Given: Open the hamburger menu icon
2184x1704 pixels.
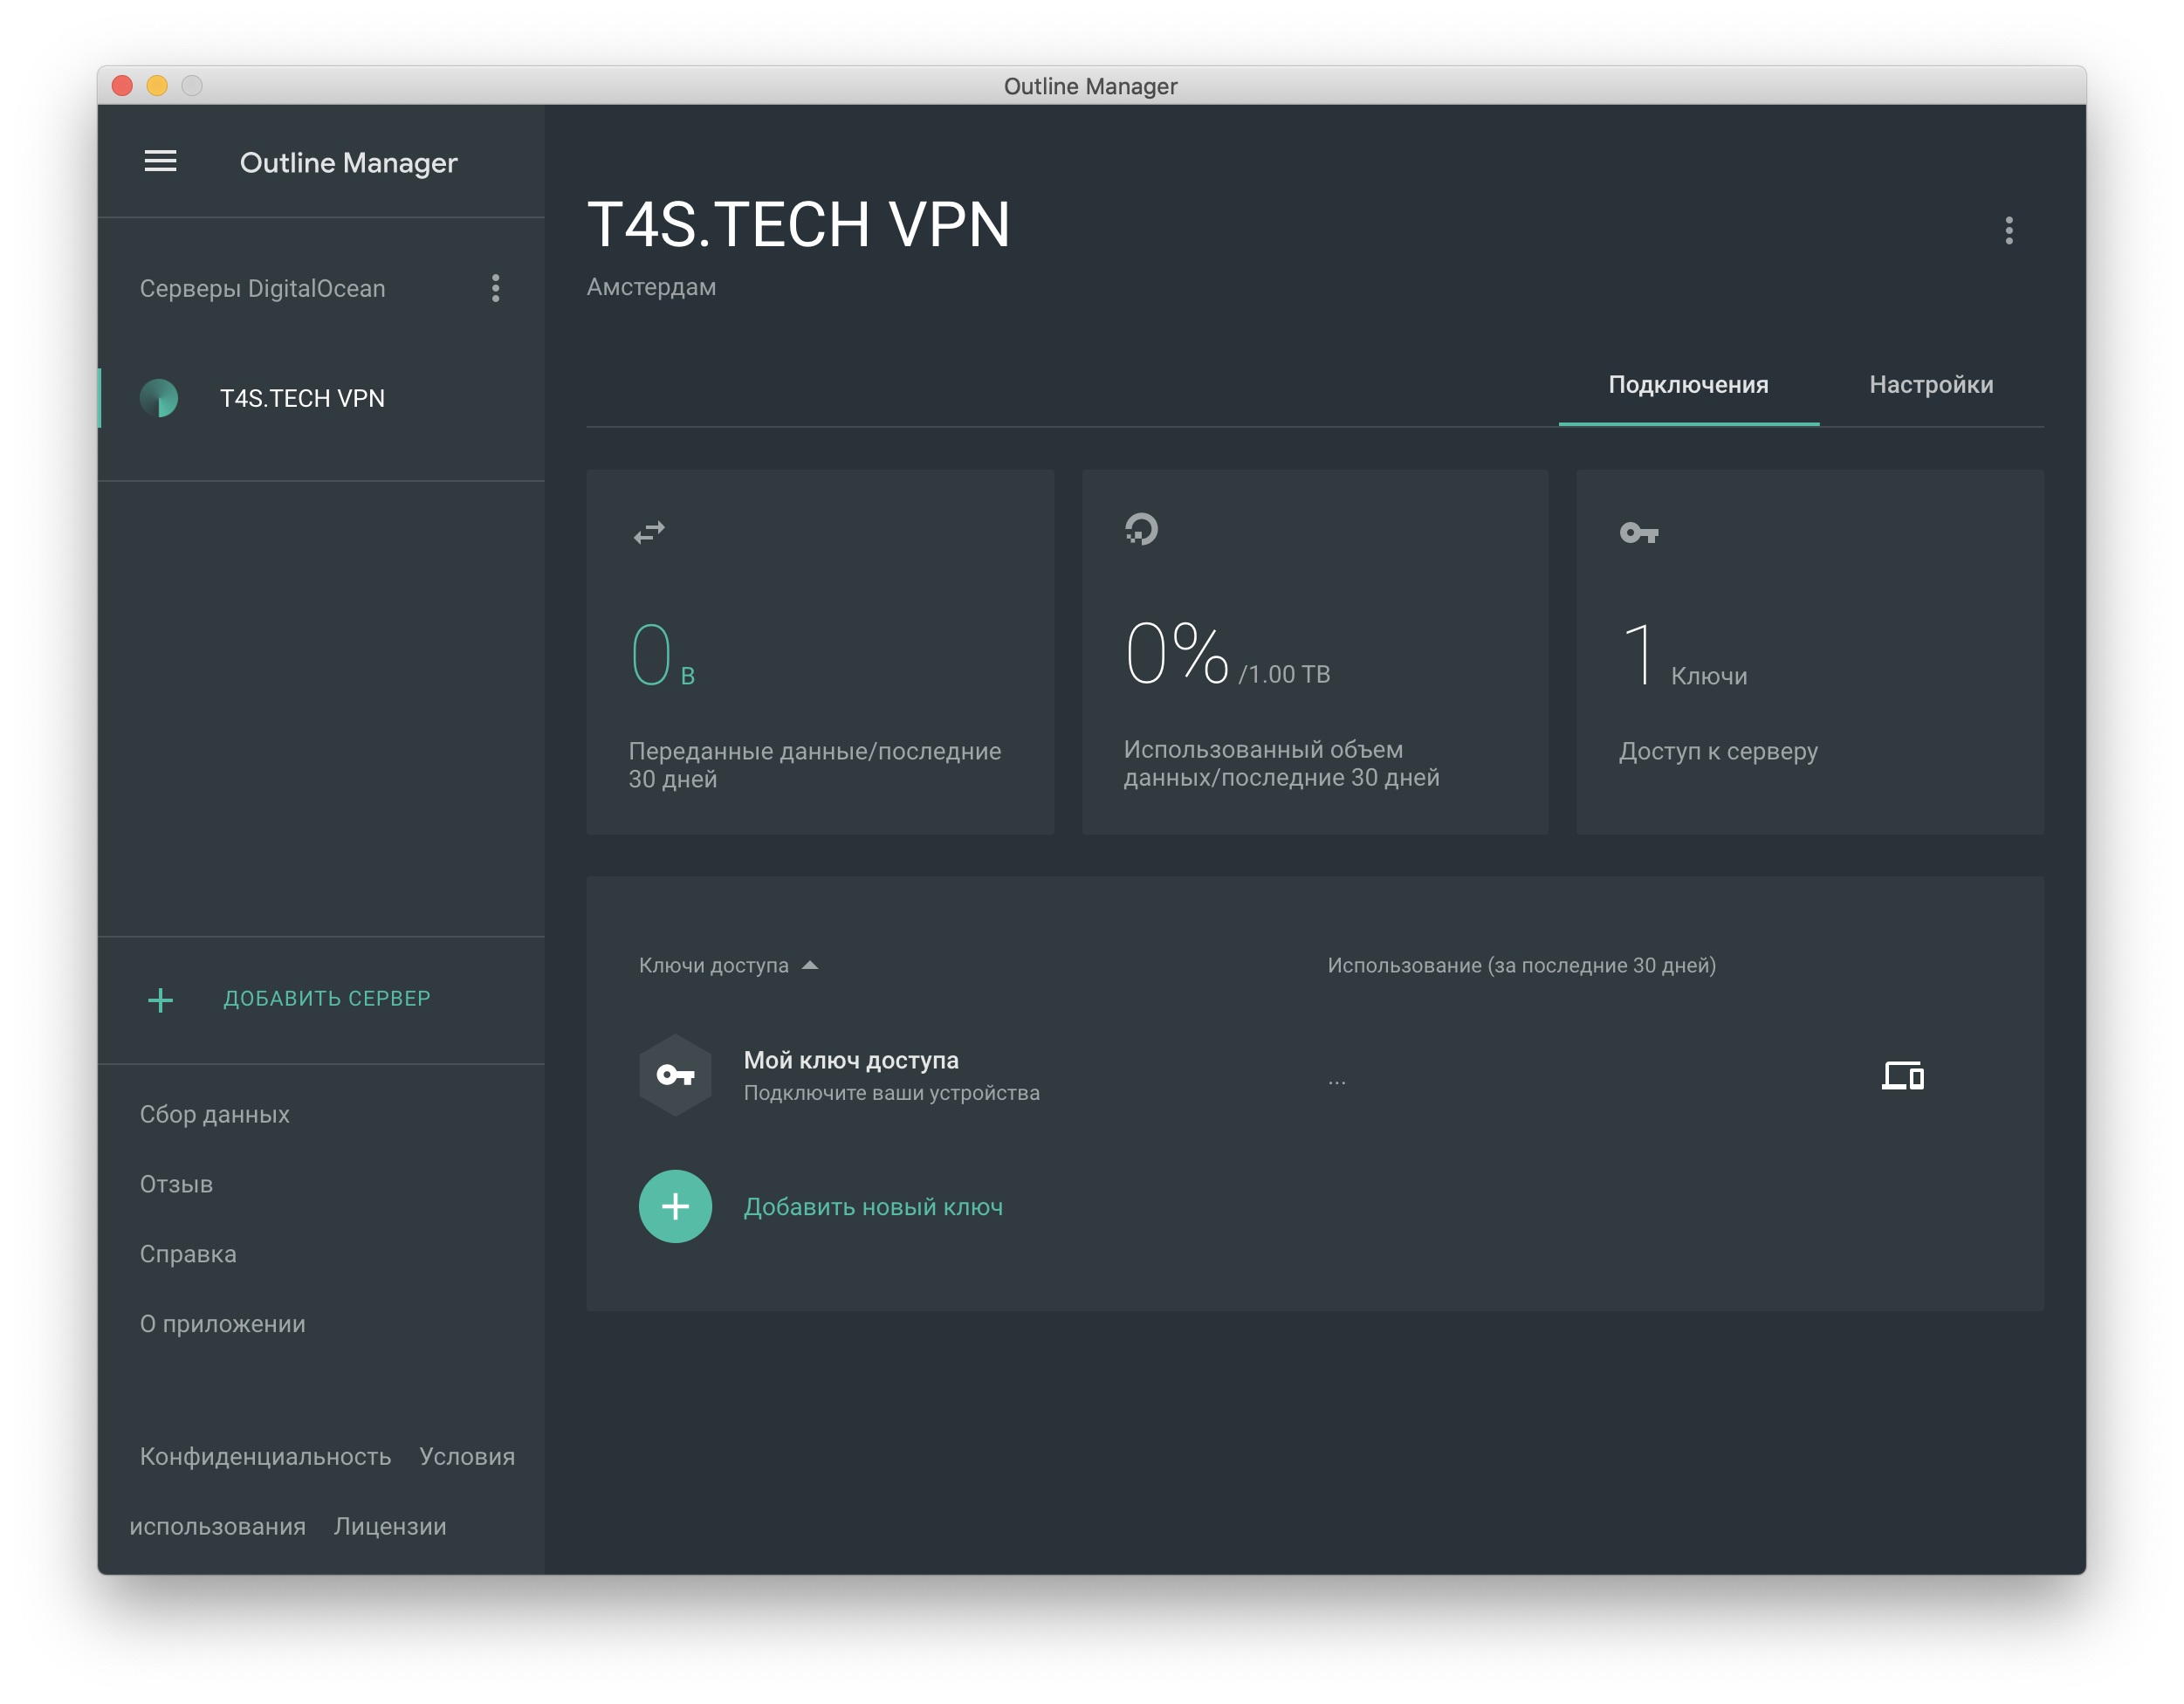Looking at the screenshot, I should click(160, 162).
